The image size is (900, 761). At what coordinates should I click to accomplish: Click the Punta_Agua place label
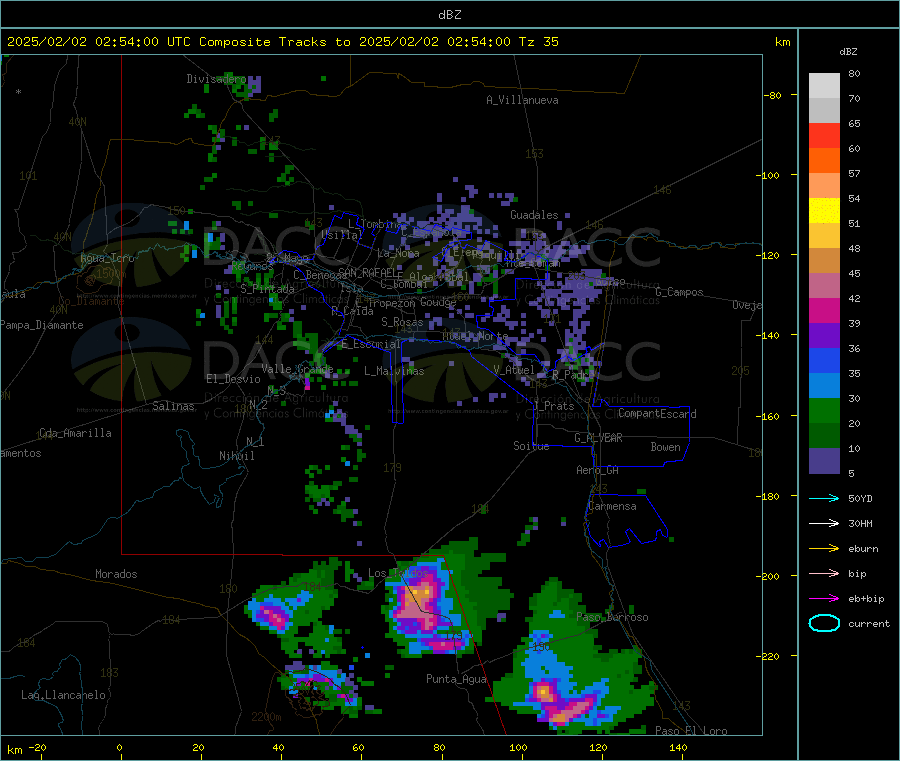click(456, 679)
